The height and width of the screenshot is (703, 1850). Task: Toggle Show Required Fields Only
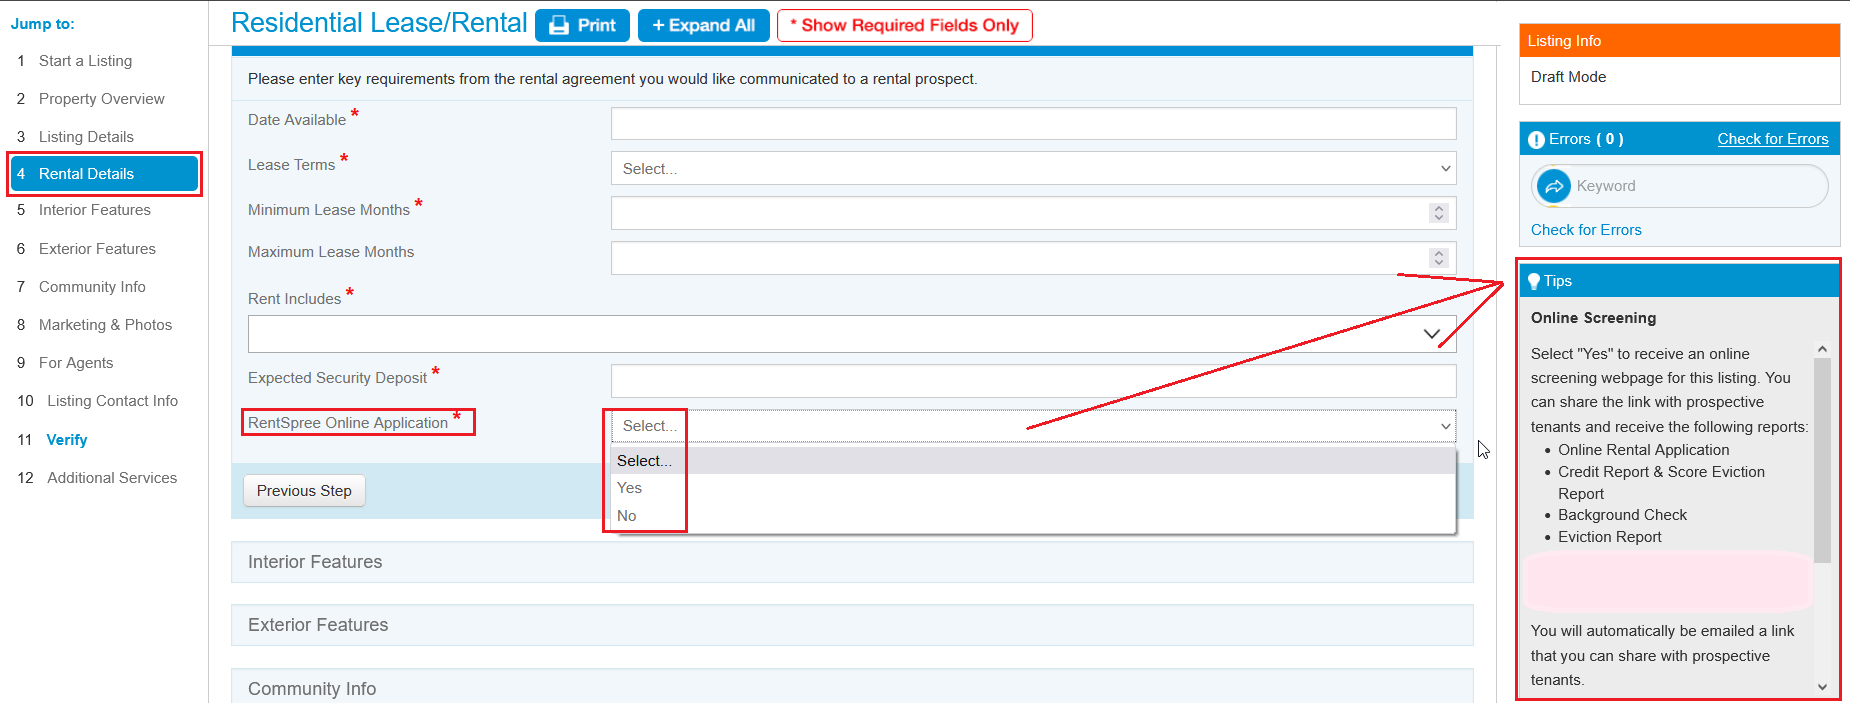[905, 25]
